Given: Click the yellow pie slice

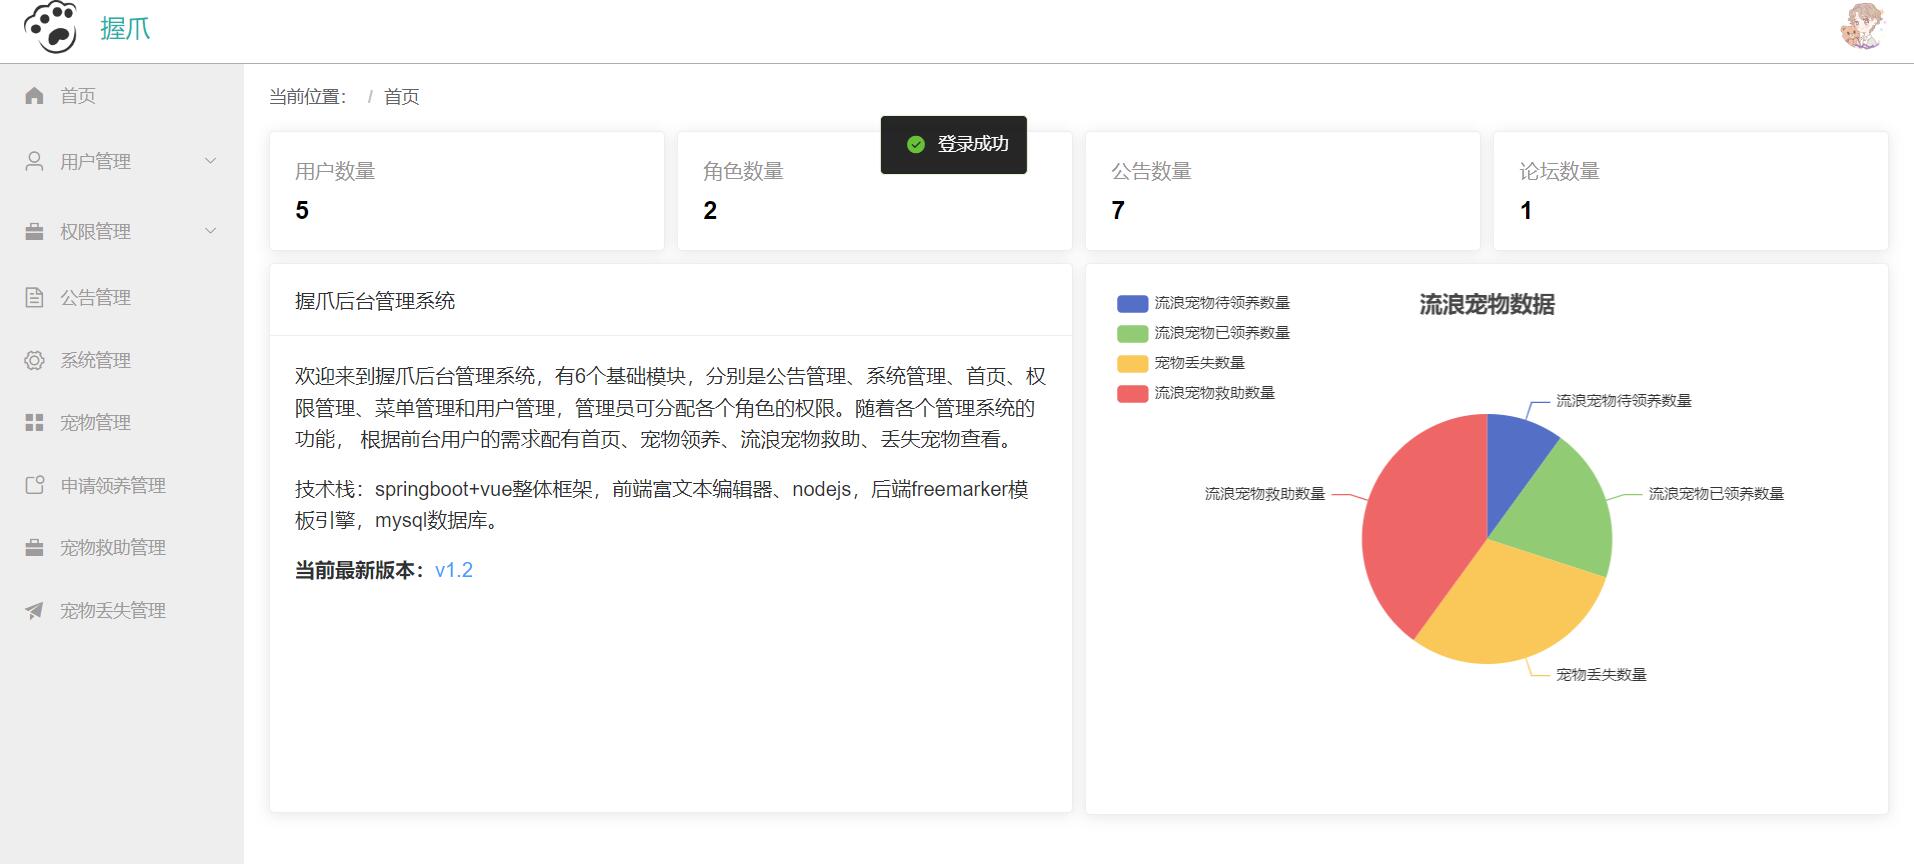Looking at the screenshot, I should [x=1510, y=605].
